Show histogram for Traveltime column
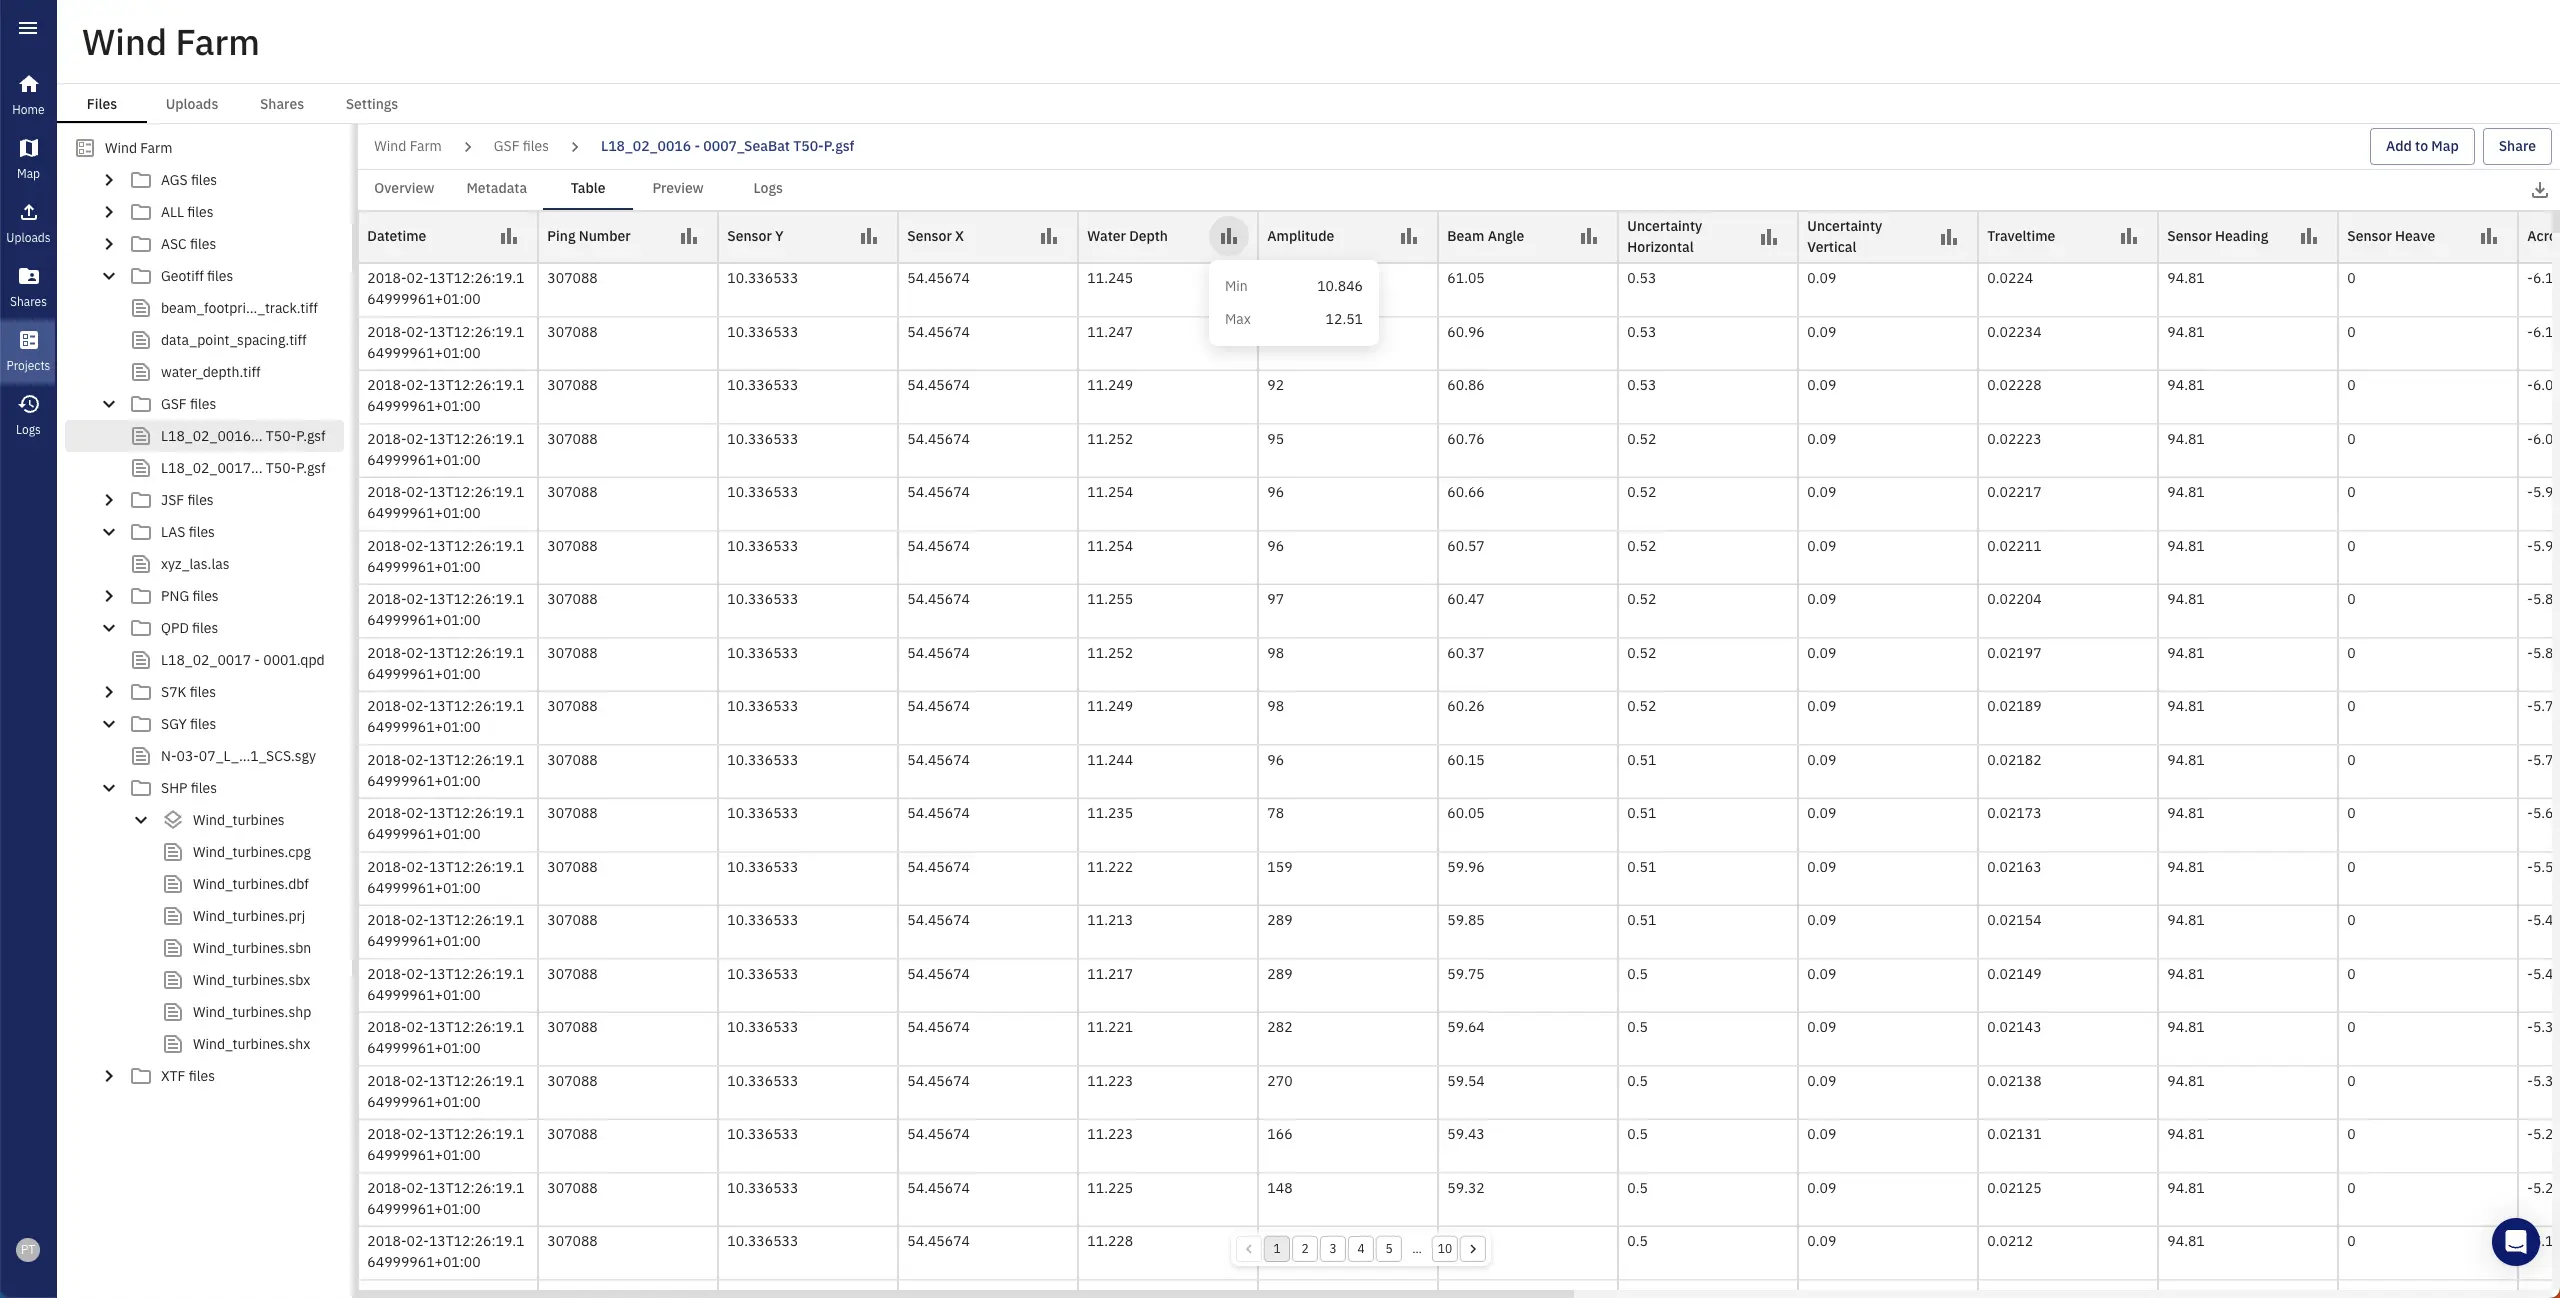The height and width of the screenshot is (1298, 2560). (x=2129, y=236)
